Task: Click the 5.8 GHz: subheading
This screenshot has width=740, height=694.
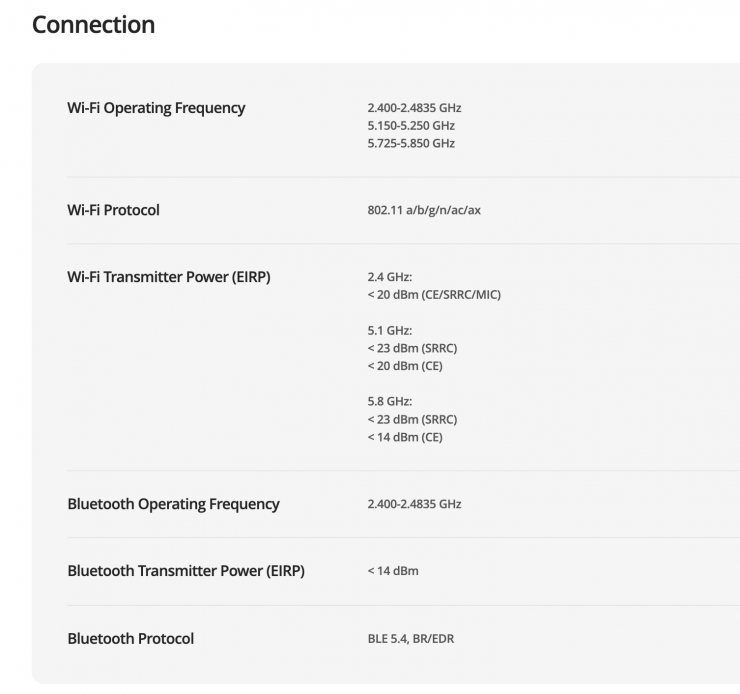Action: coord(390,401)
